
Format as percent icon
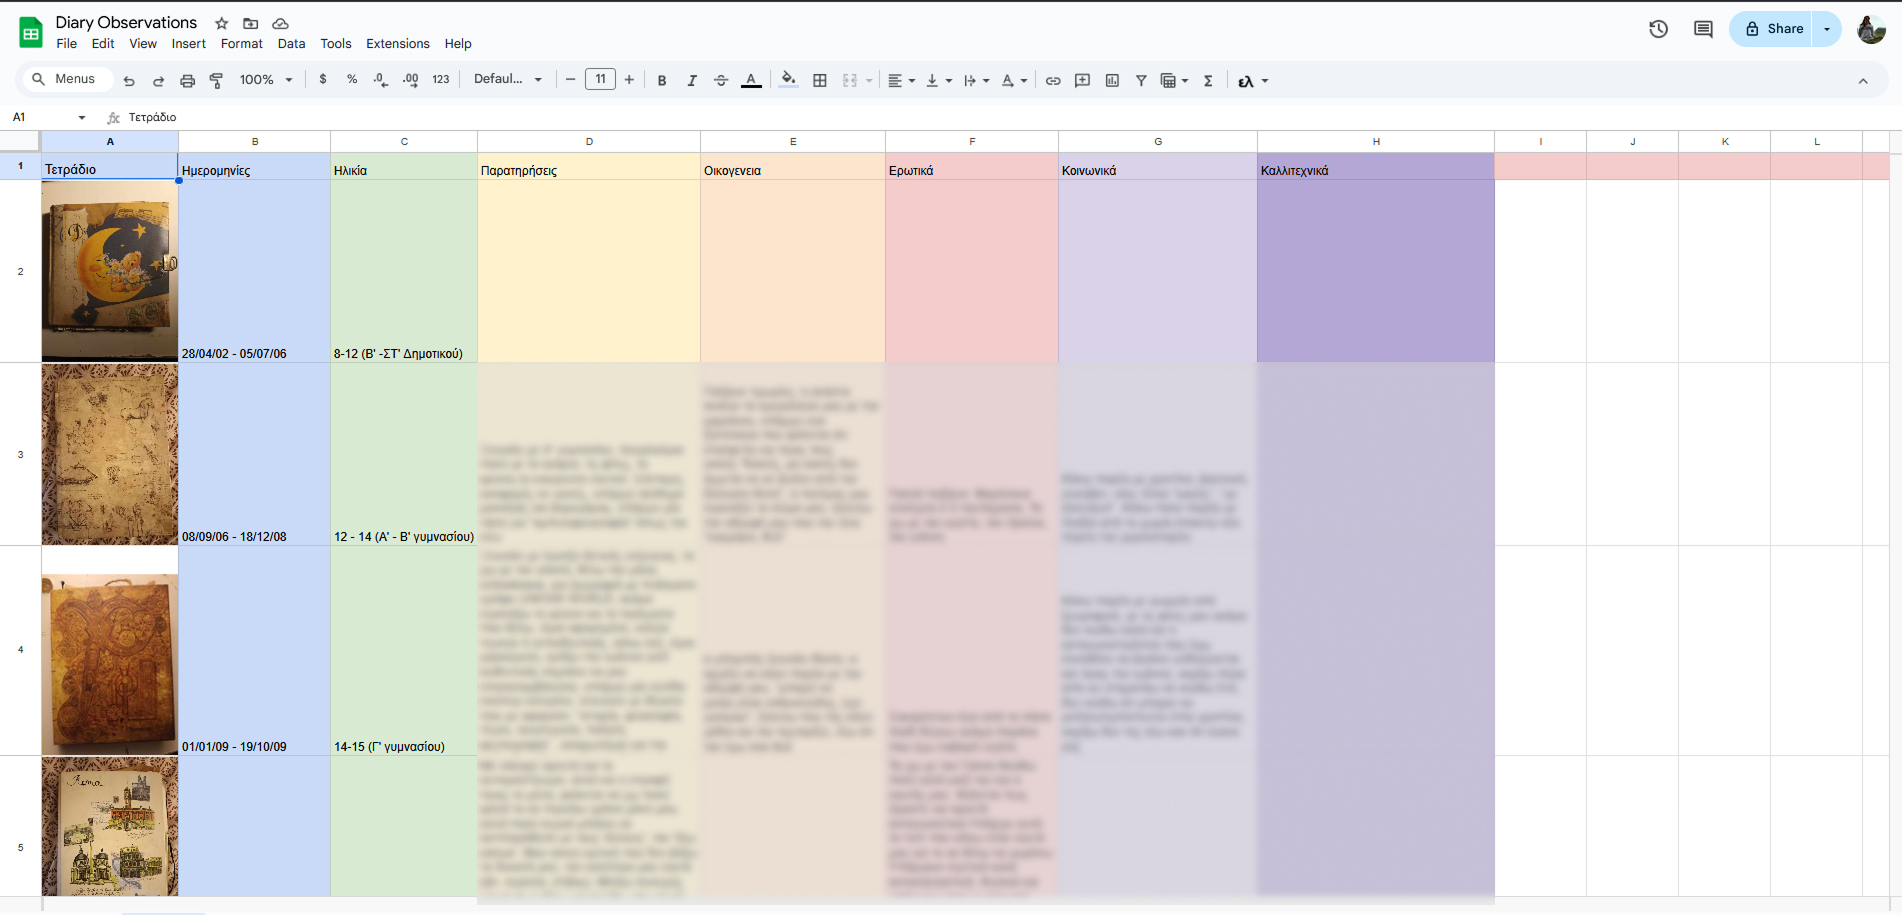pos(352,80)
